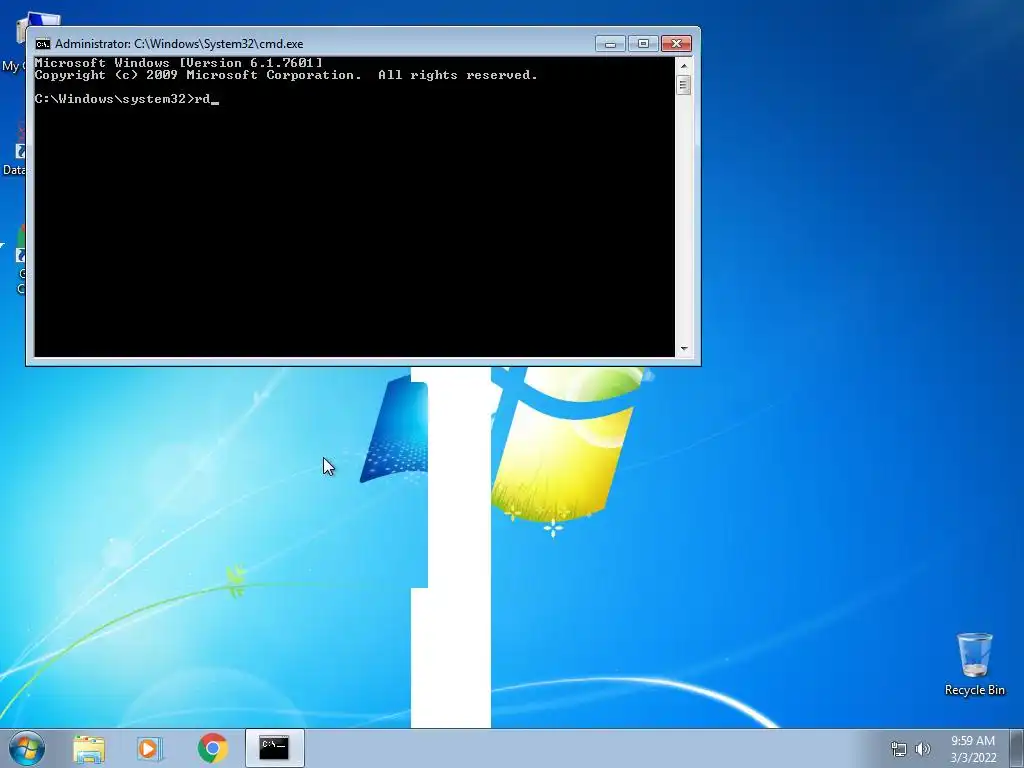The height and width of the screenshot is (768, 1024).
Task: Click the C:\Windows\system32>rd prompt line
Action: click(127, 99)
